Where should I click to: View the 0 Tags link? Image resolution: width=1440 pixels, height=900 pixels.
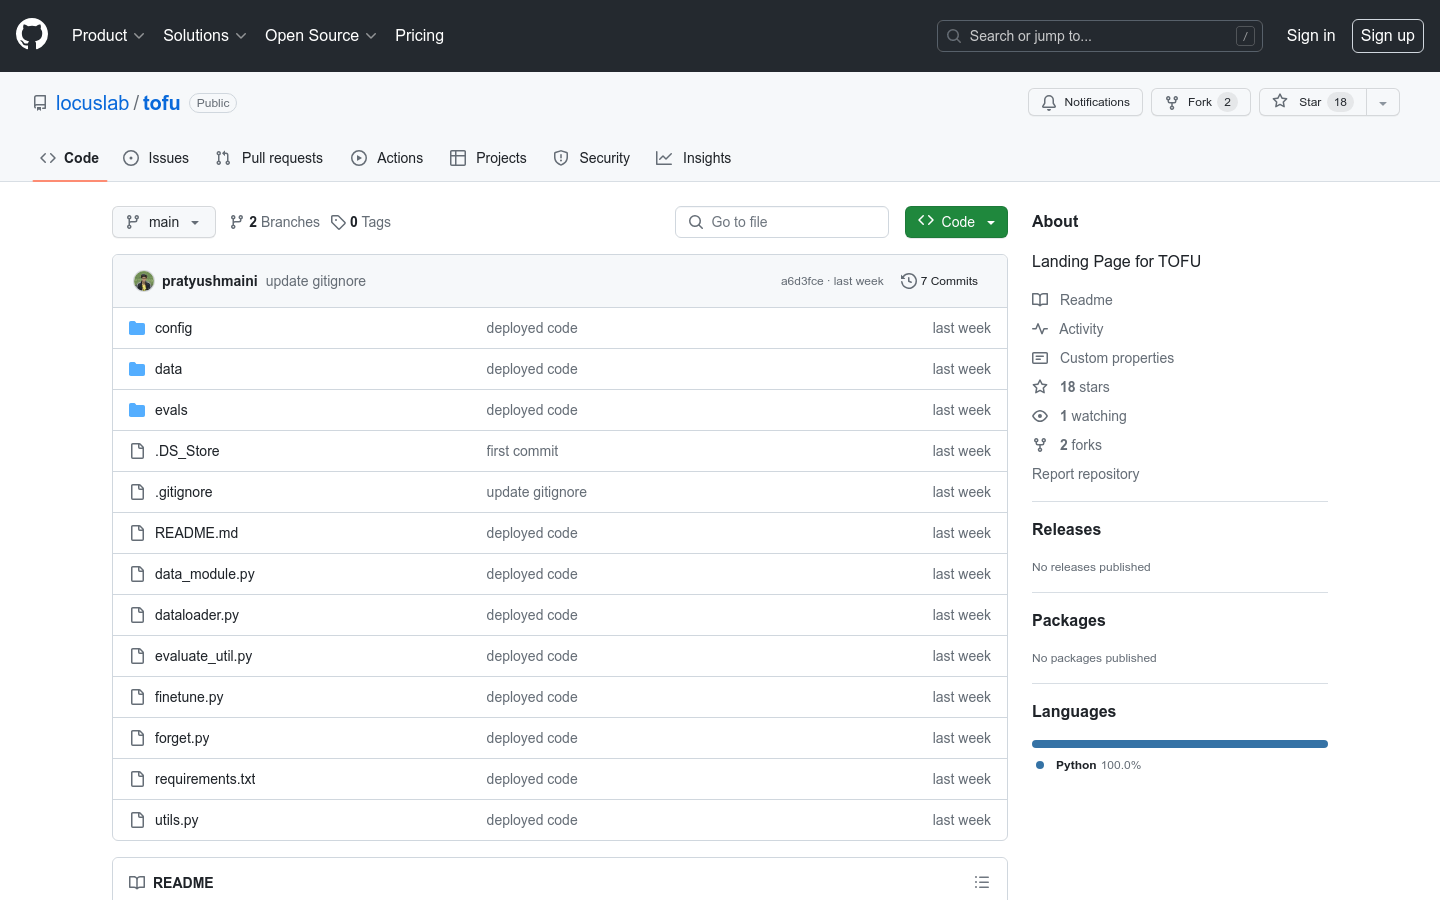click(x=361, y=222)
